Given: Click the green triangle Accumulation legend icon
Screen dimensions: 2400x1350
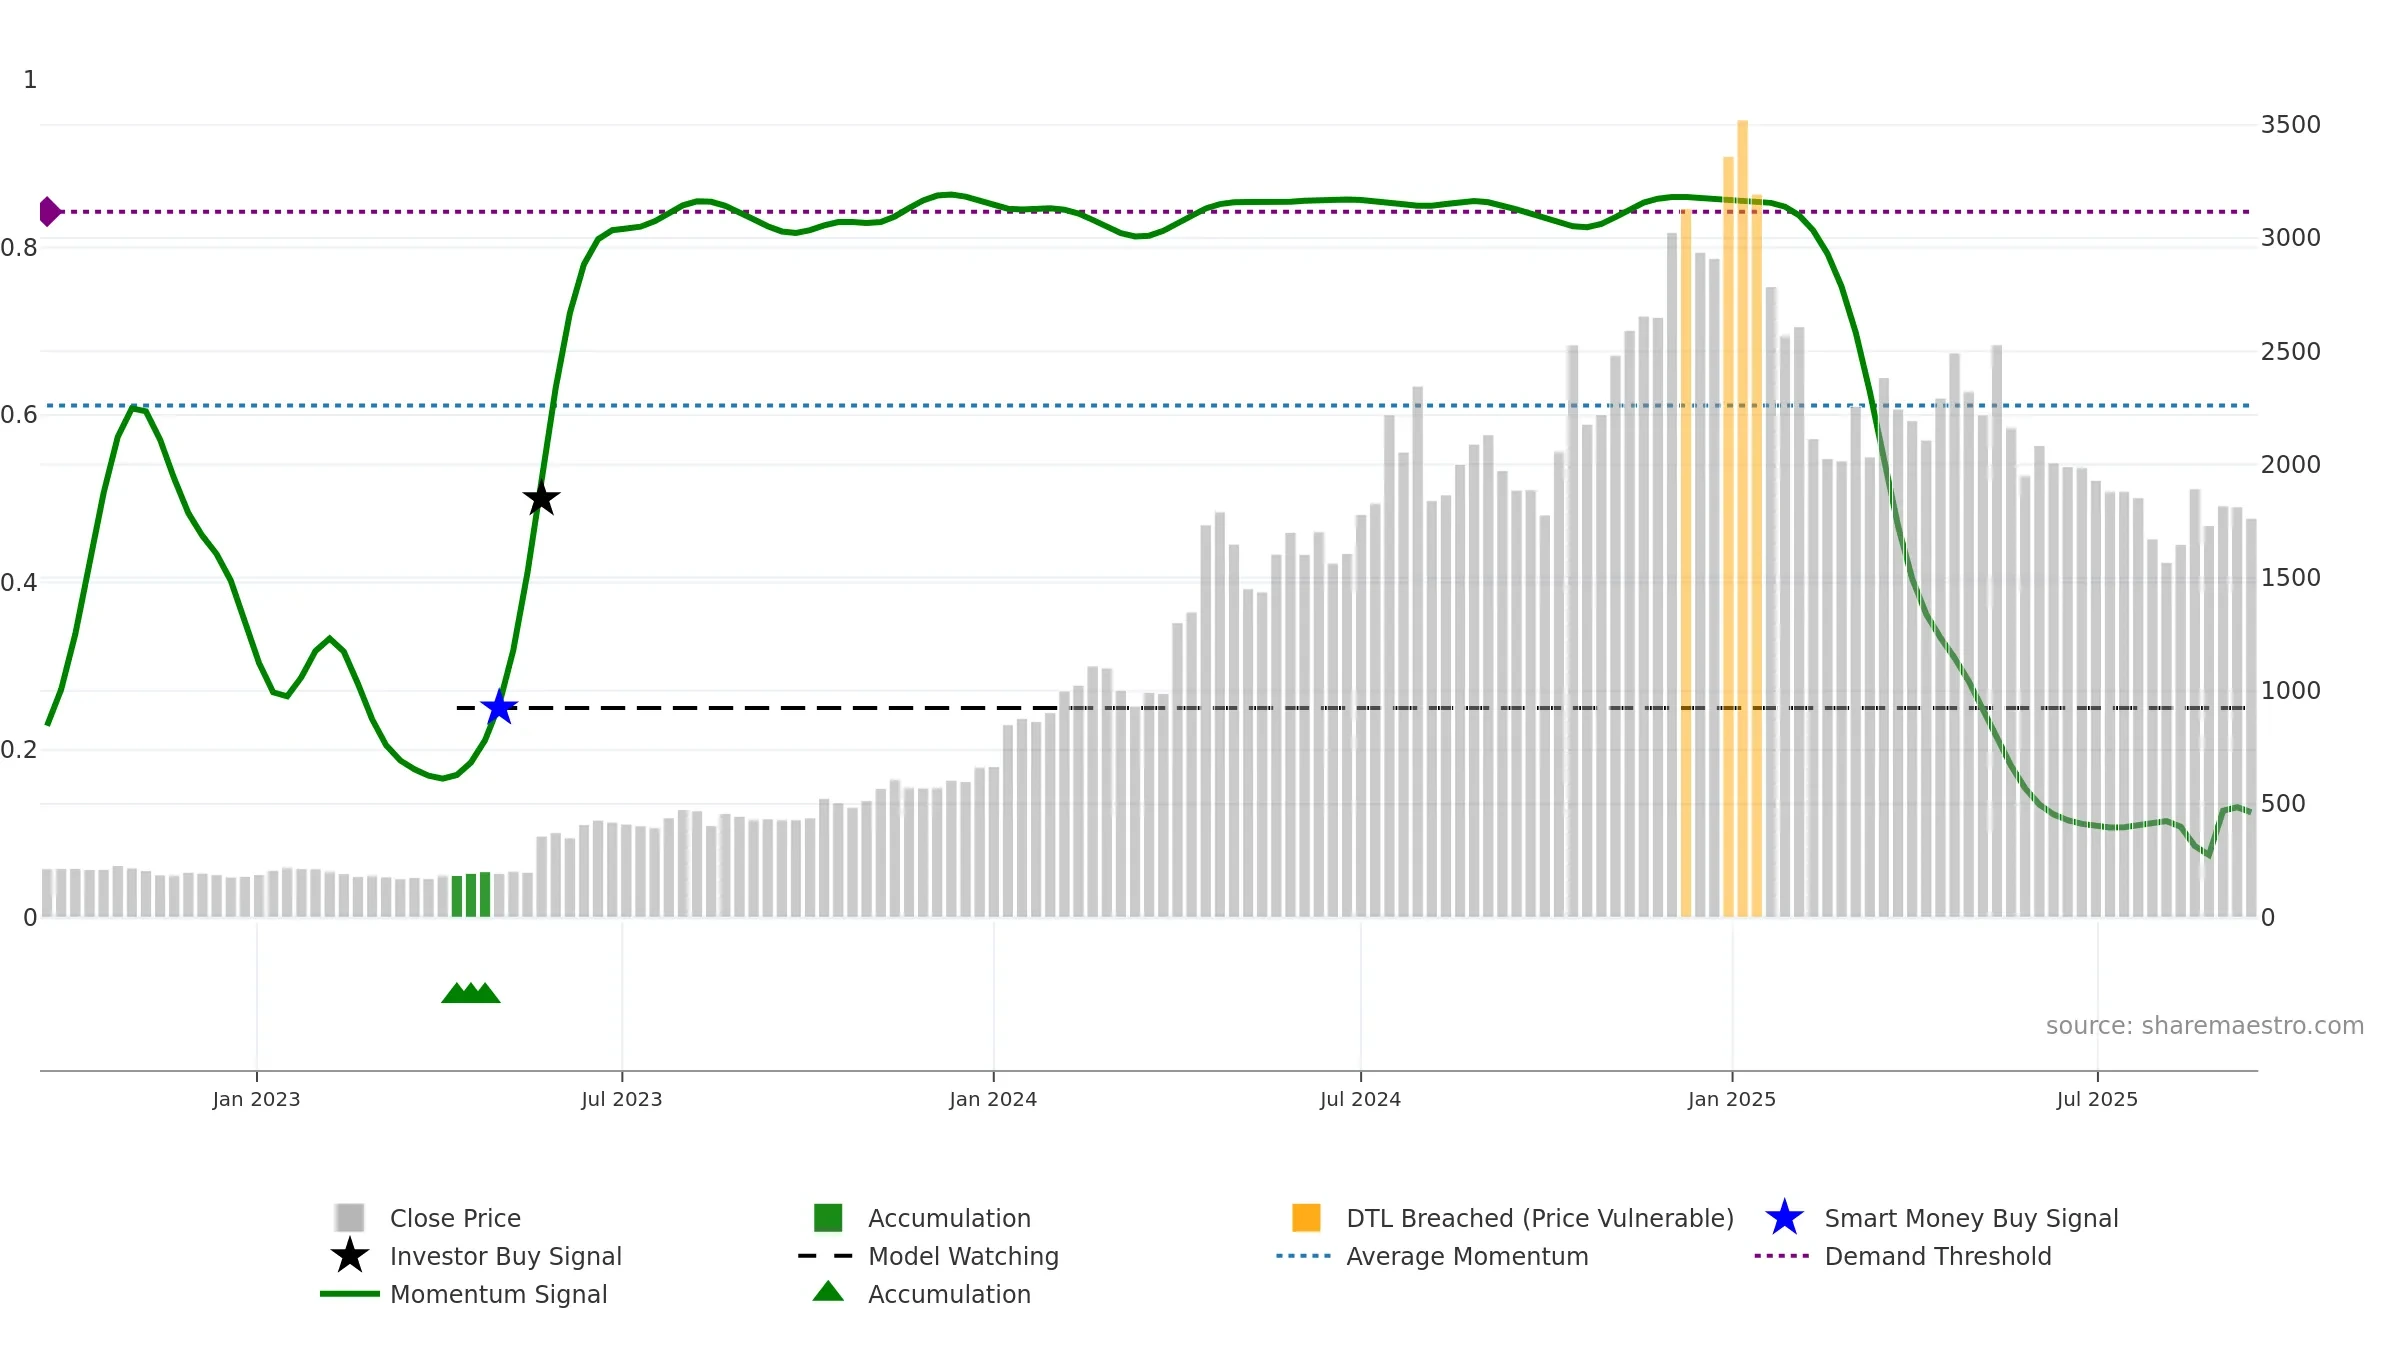Looking at the screenshot, I should click(x=828, y=1292).
